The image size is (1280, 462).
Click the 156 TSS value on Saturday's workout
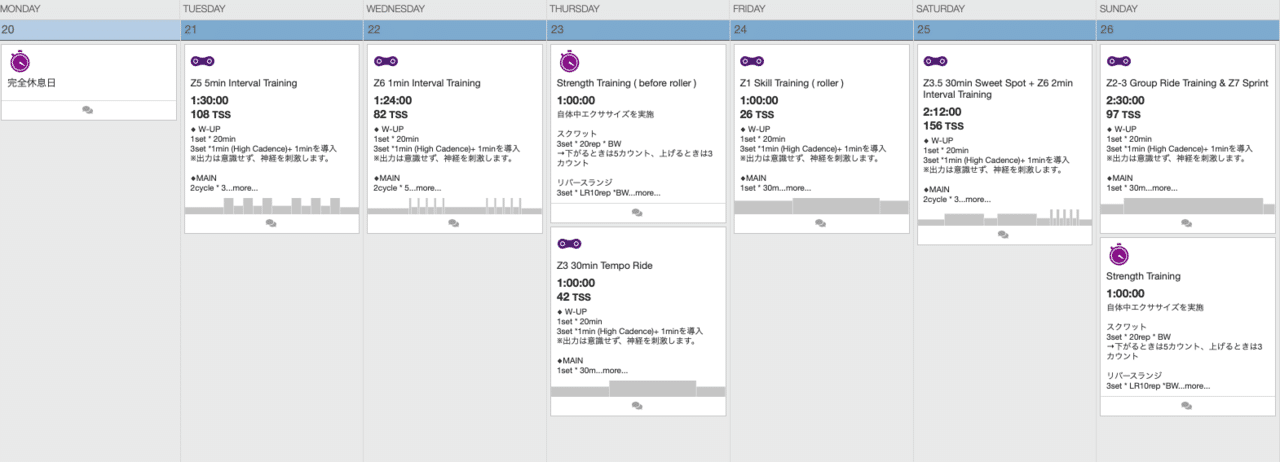click(944, 126)
